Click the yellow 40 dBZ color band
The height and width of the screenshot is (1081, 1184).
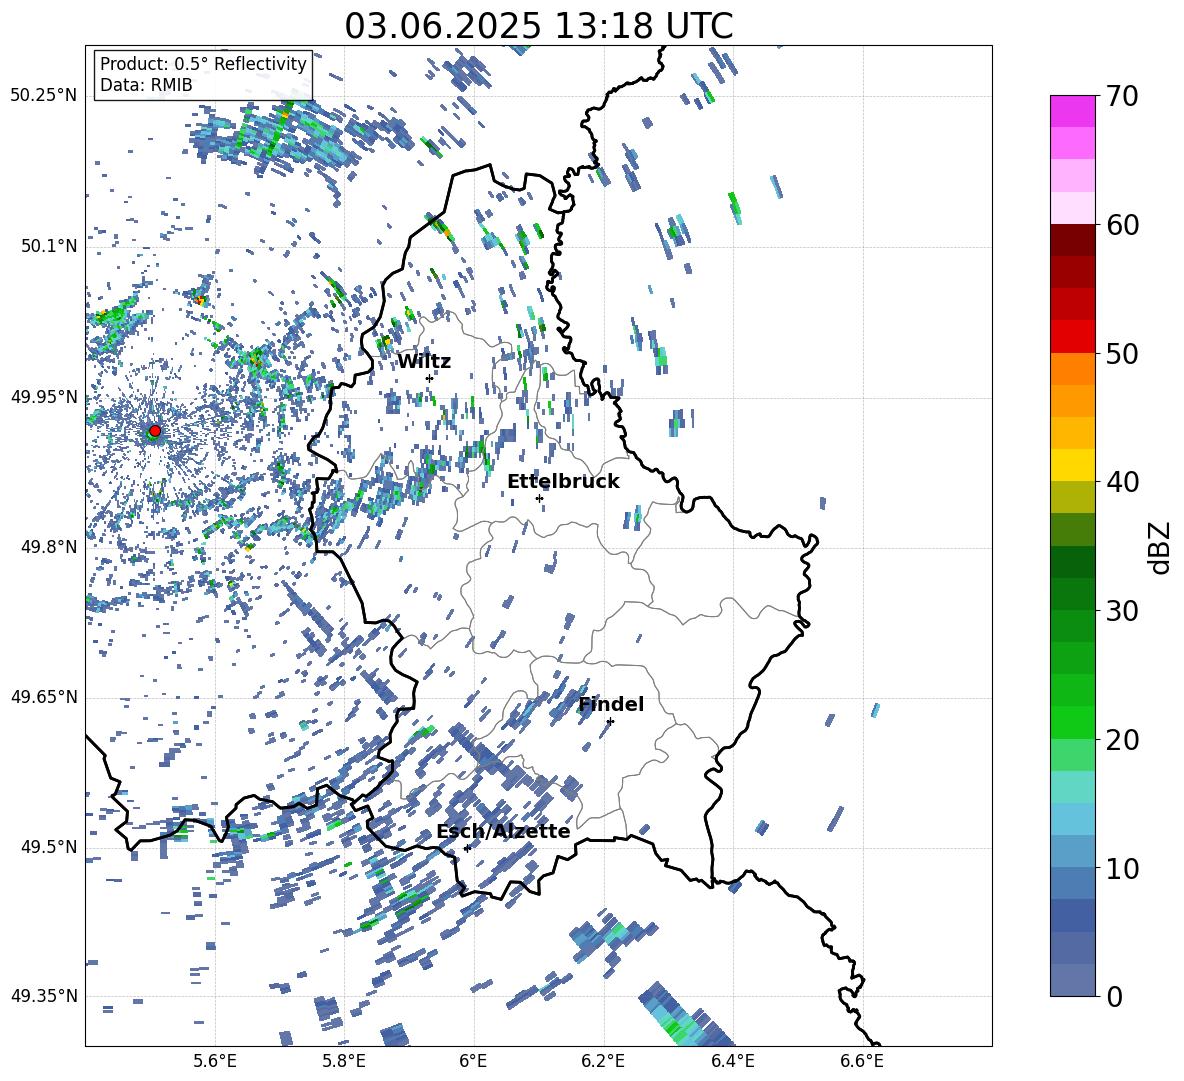coord(1072,465)
